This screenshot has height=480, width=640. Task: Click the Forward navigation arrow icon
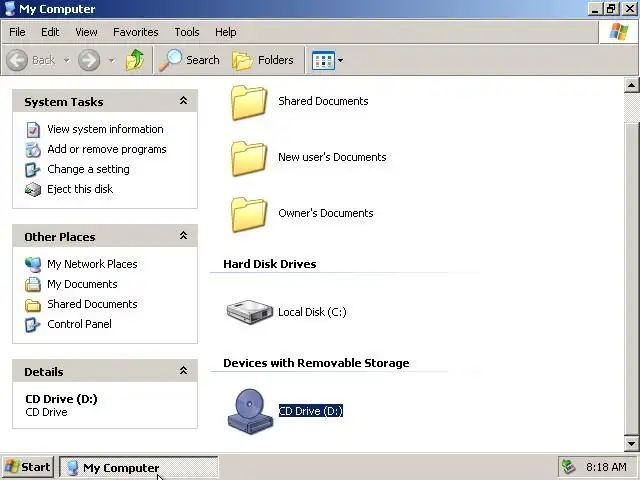pyautogui.click(x=89, y=60)
